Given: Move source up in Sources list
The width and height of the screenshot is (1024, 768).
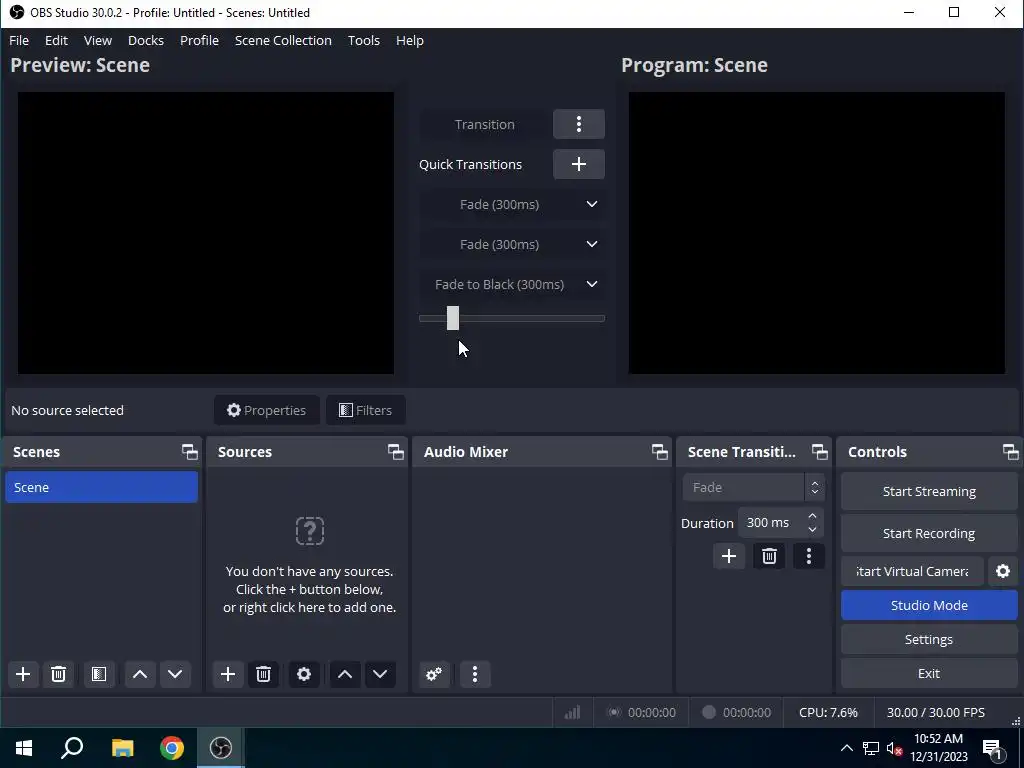Looking at the screenshot, I should [345, 674].
